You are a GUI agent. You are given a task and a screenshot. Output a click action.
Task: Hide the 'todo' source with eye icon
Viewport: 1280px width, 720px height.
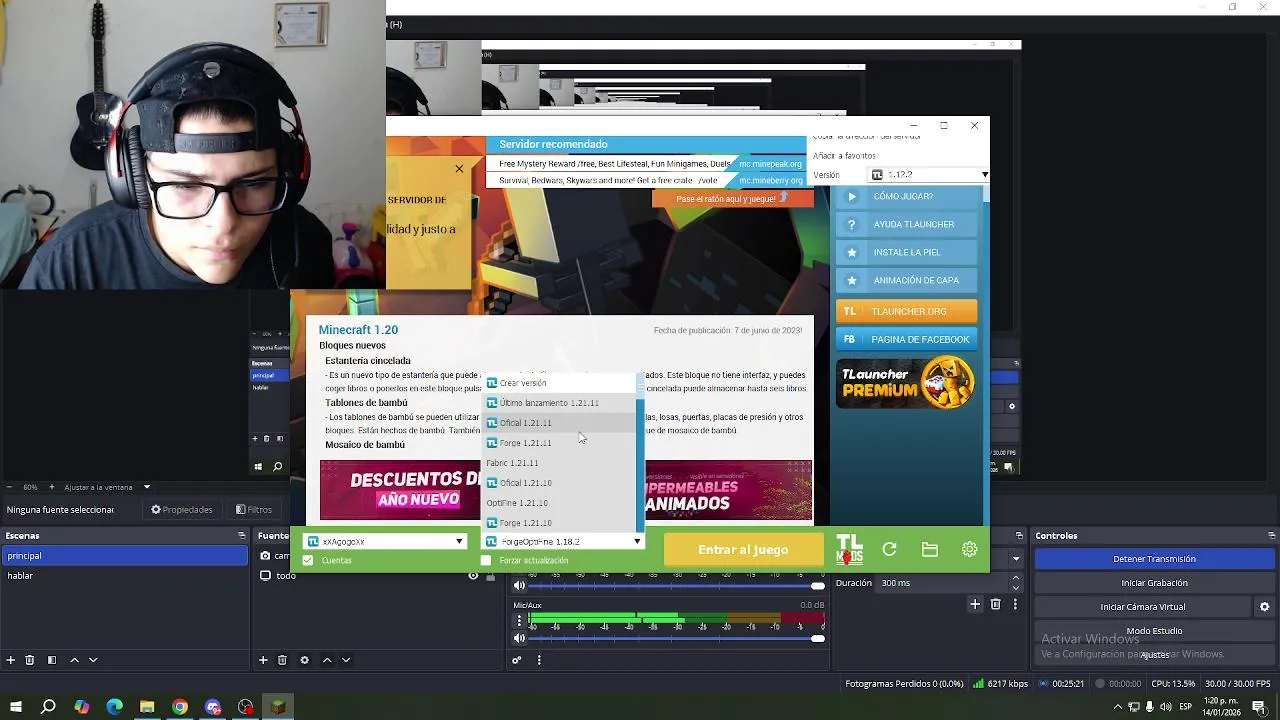point(473,576)
